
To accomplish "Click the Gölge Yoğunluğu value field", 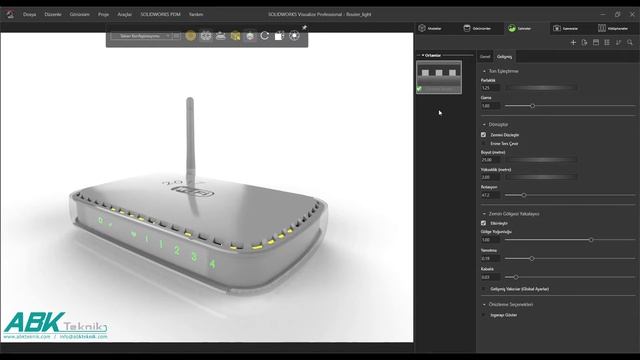I will coord(490,240).
